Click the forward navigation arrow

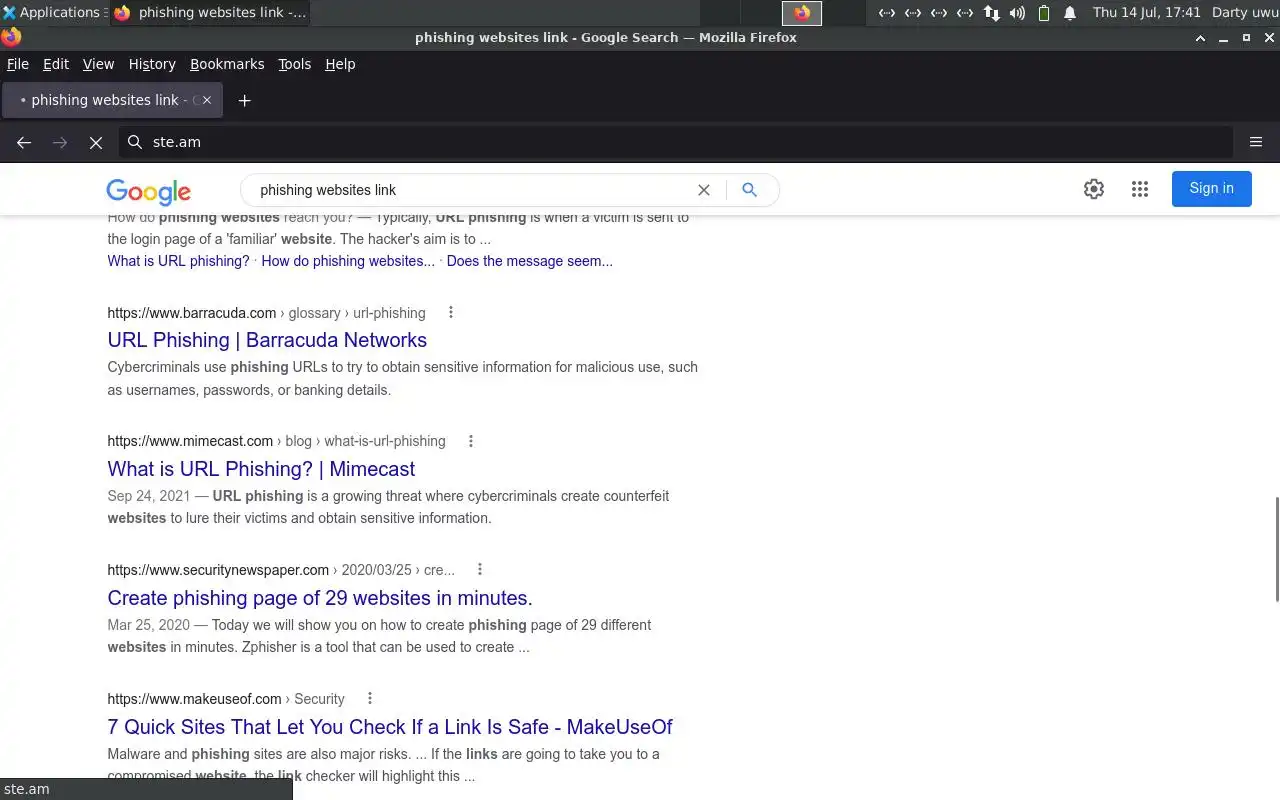[x=60, y=143]
